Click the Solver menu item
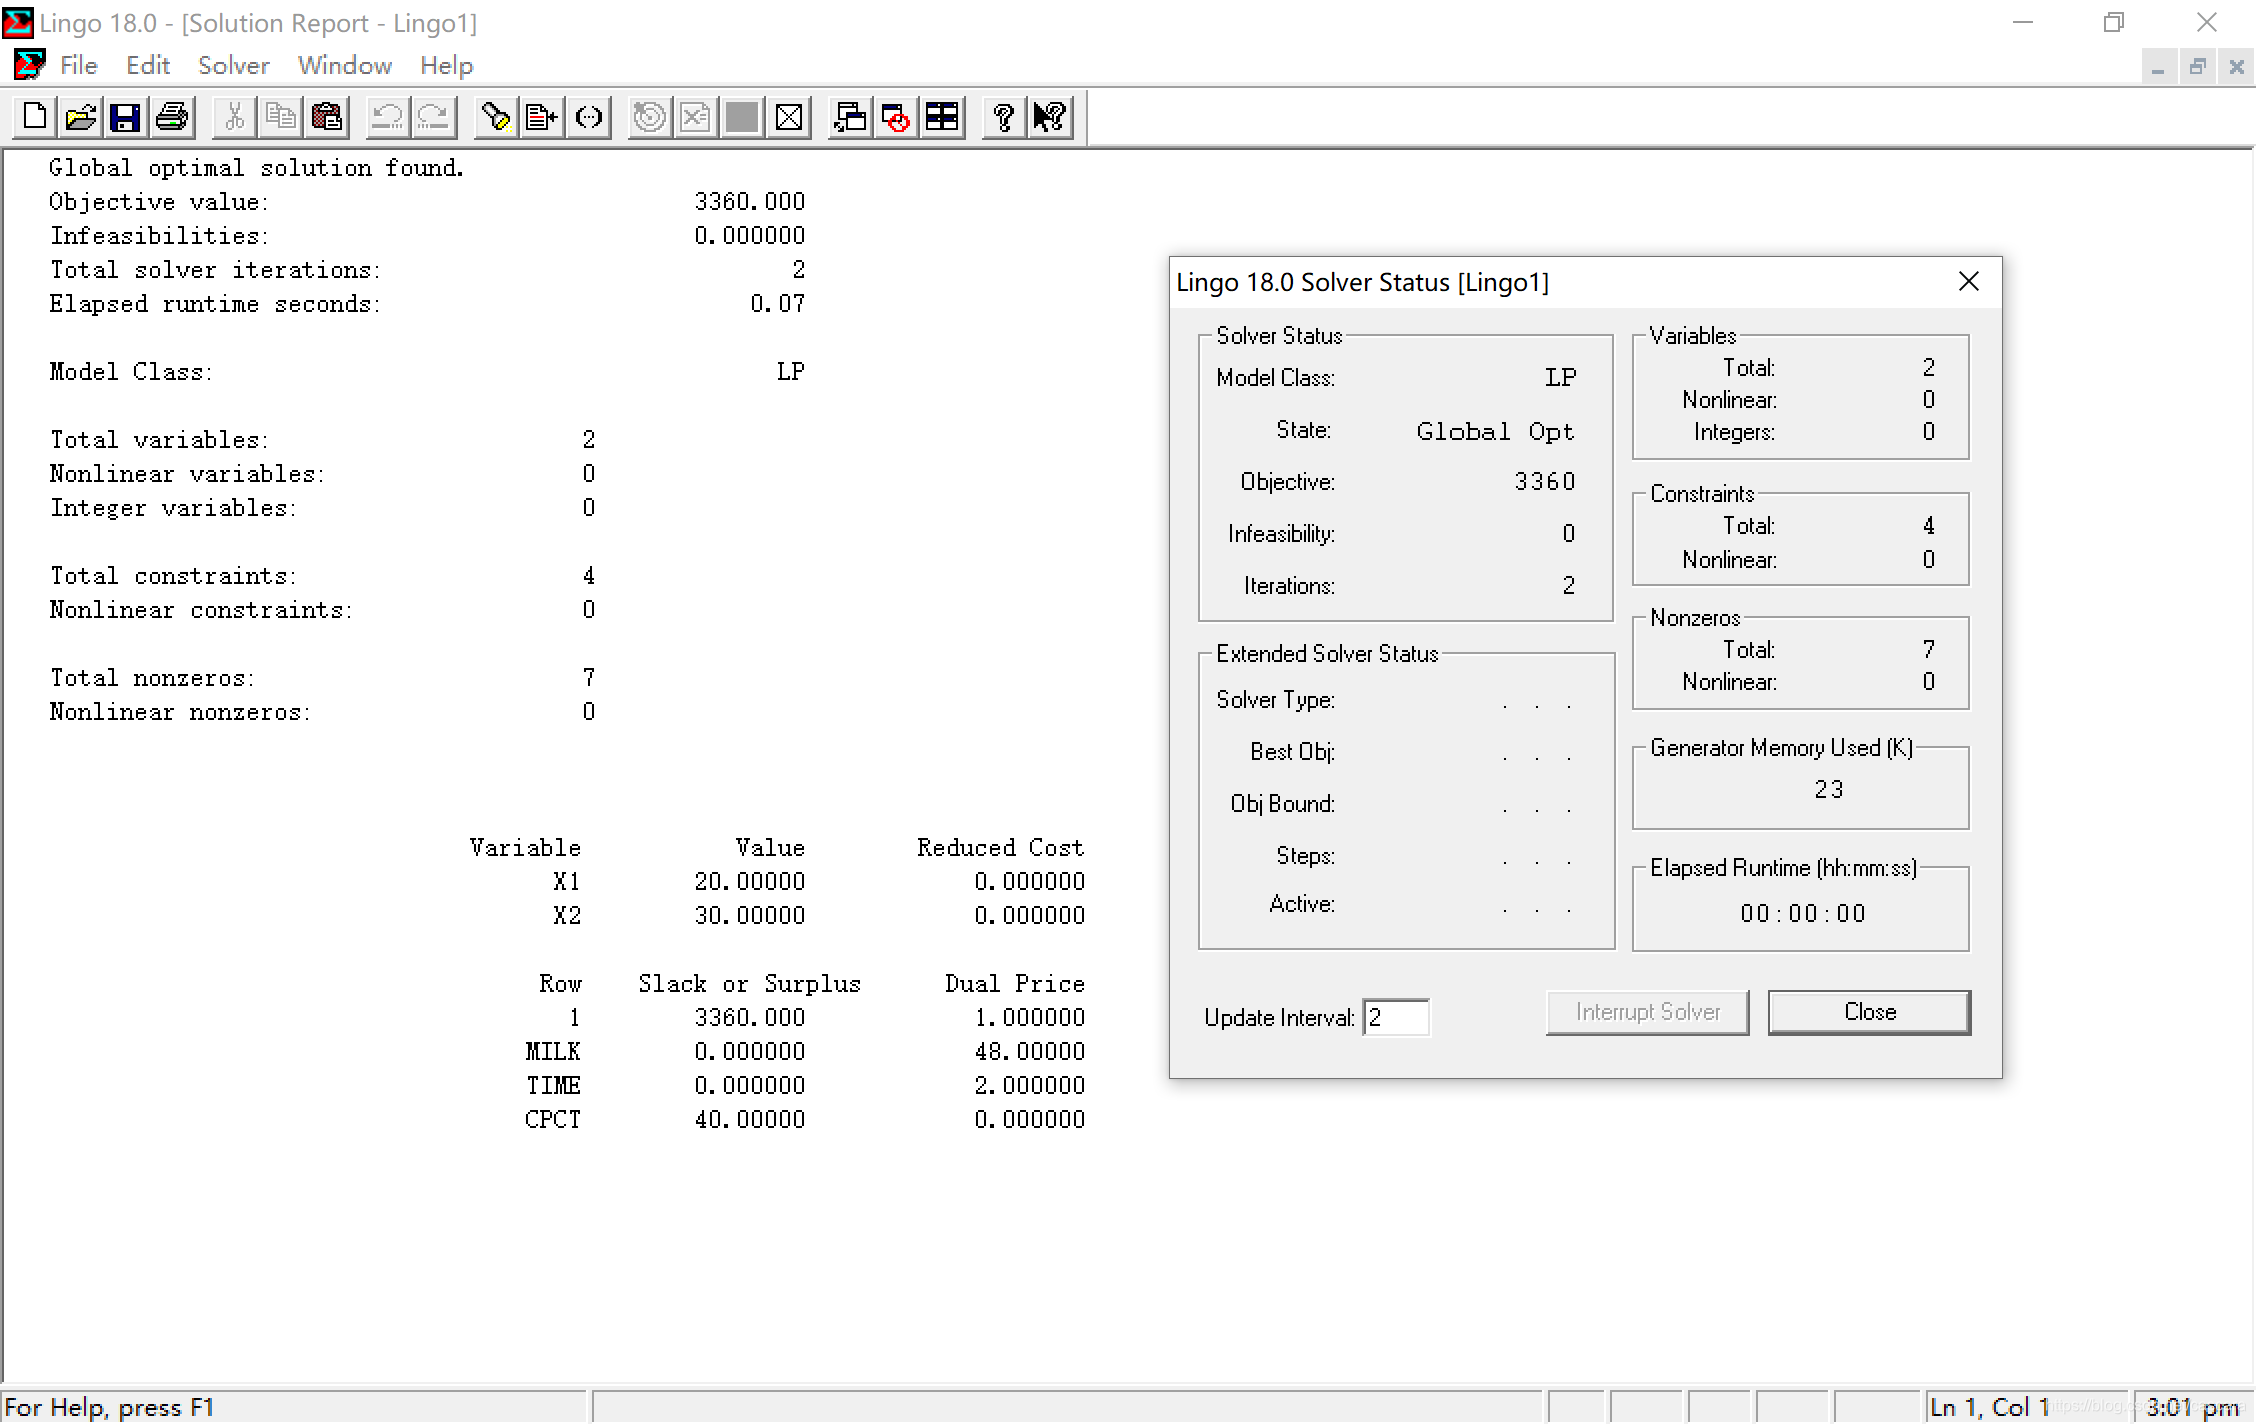This screenshot has height=1424, width=2256. coord(231,66)
